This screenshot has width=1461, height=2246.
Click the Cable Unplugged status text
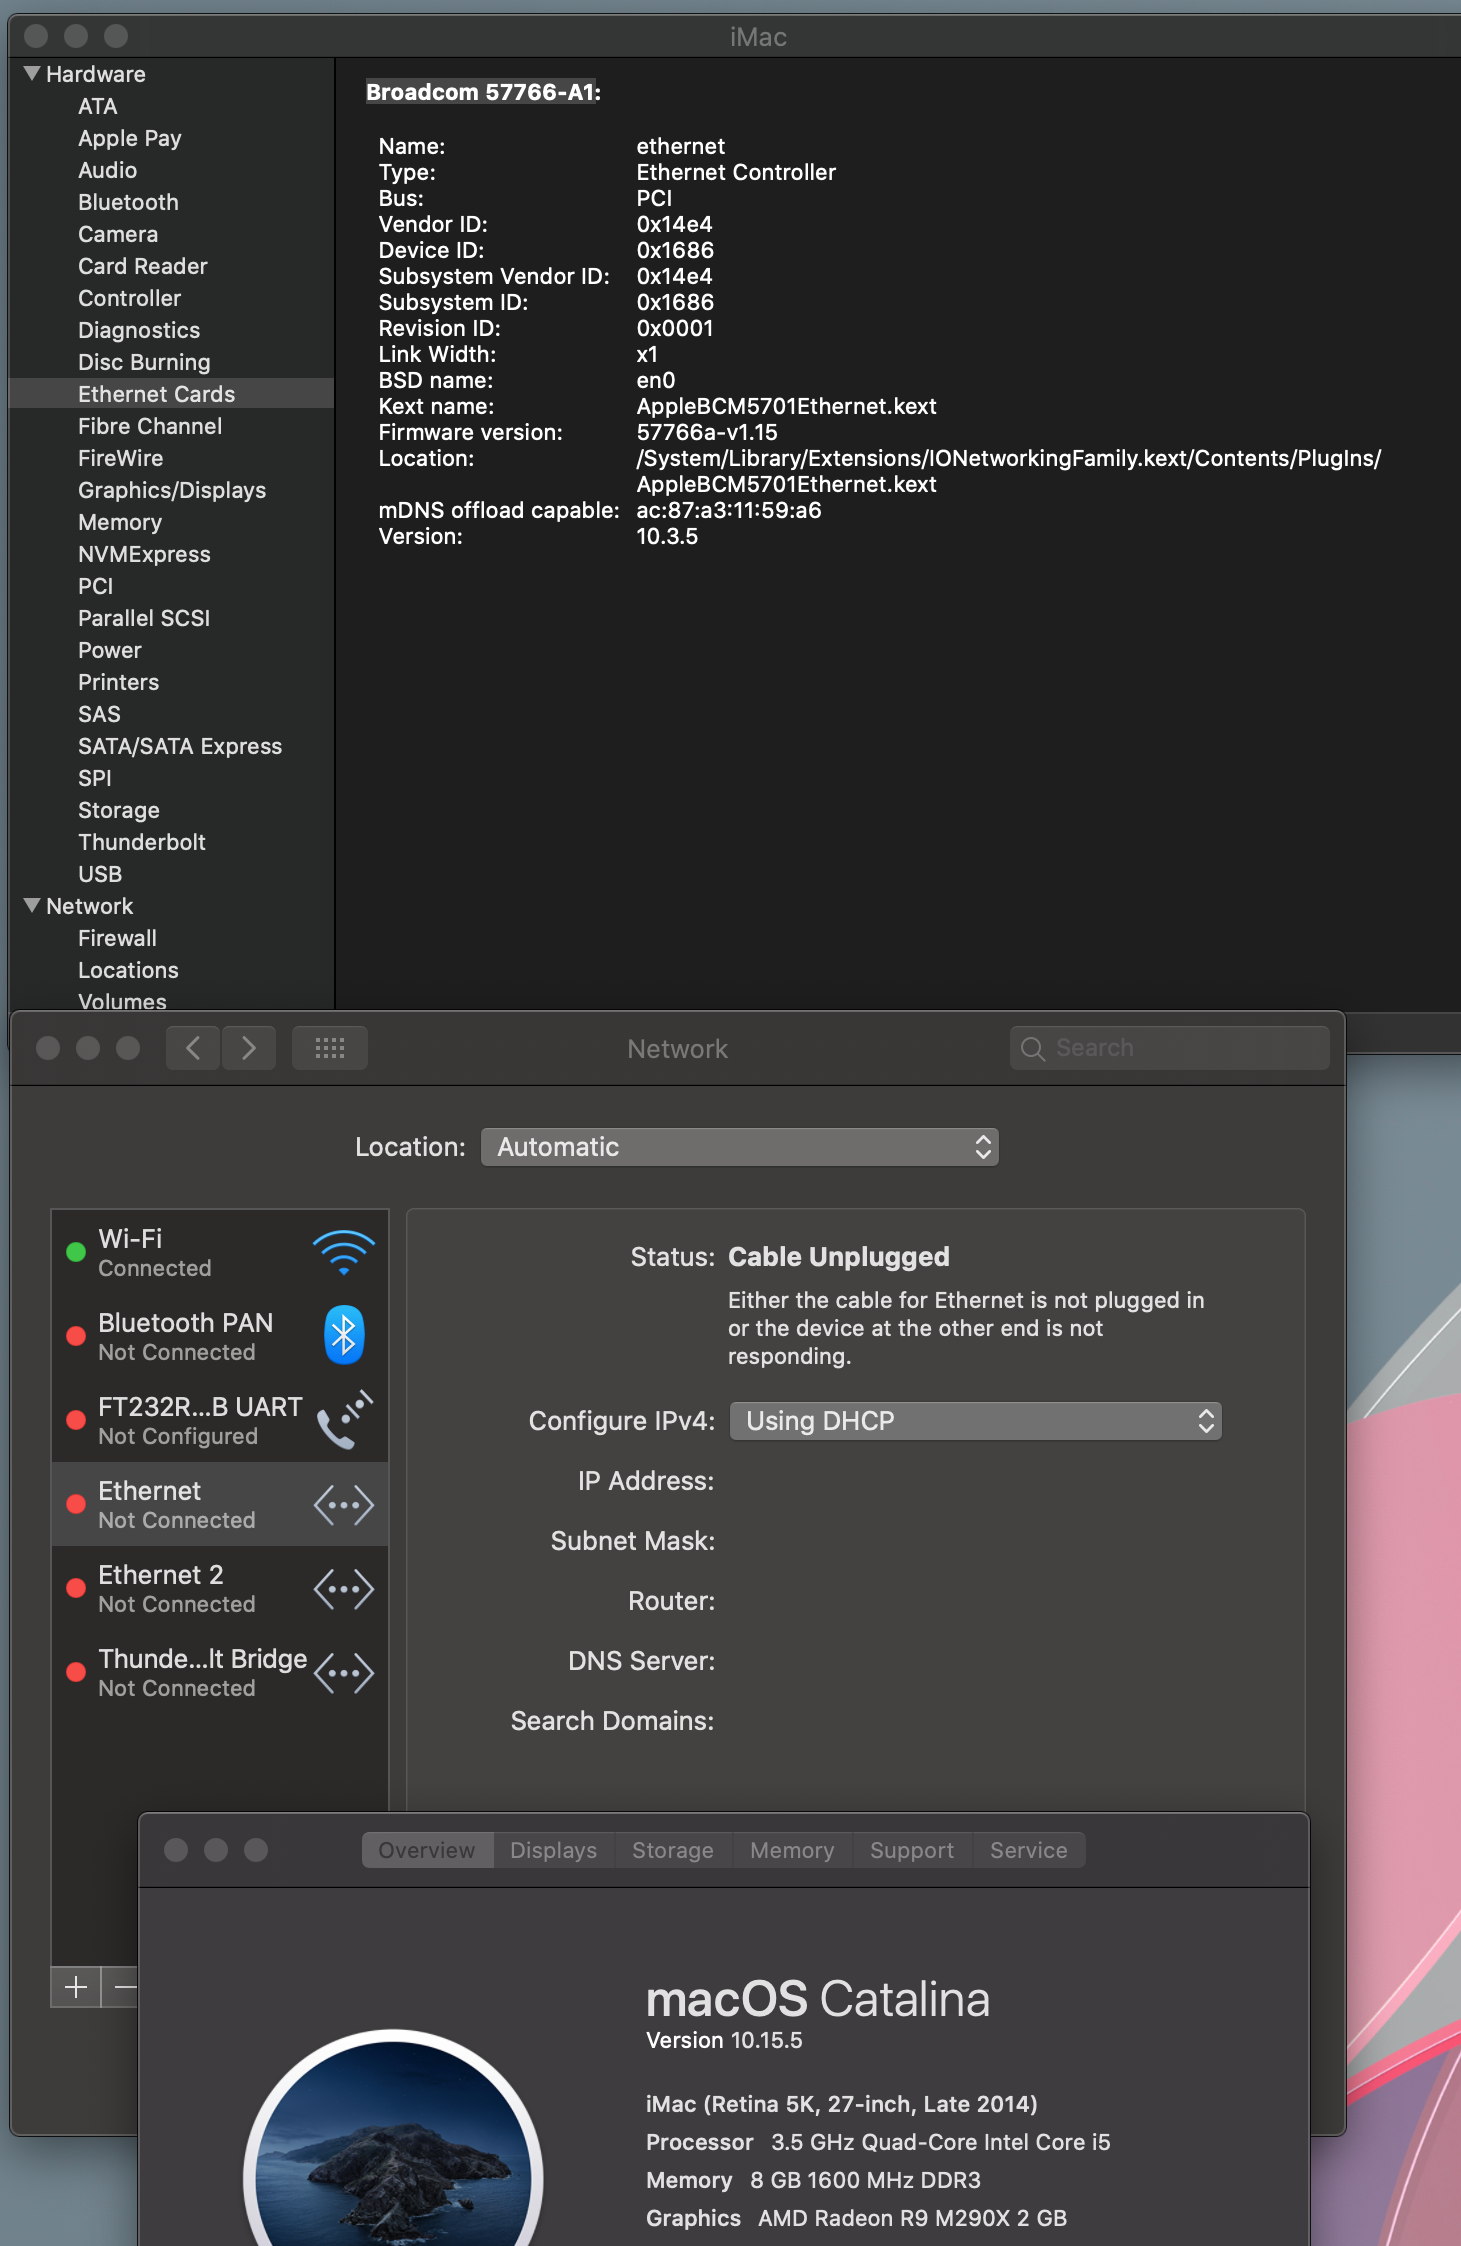tap(839, 1257)
